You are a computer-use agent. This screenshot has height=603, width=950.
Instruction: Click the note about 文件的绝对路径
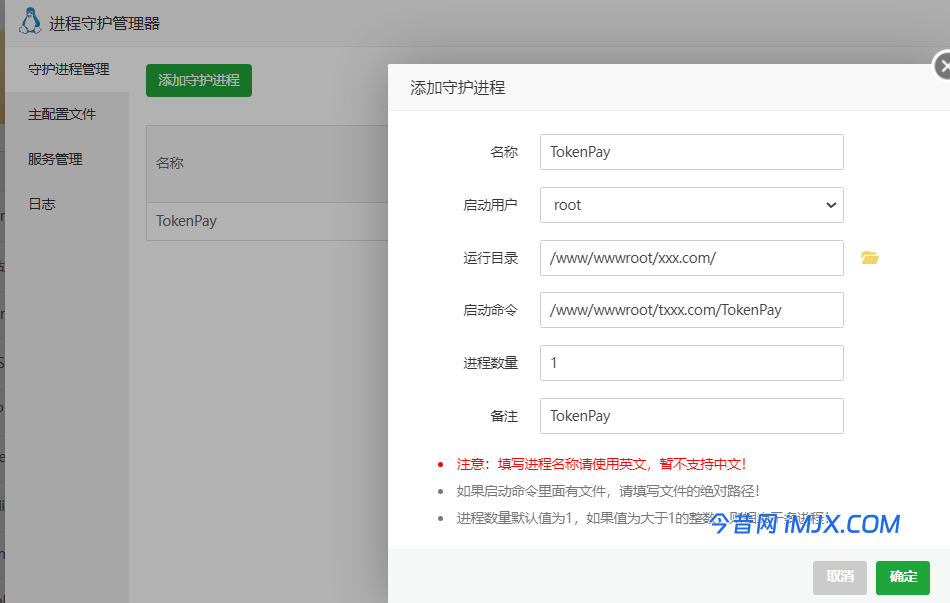click(x=608, y=491)
